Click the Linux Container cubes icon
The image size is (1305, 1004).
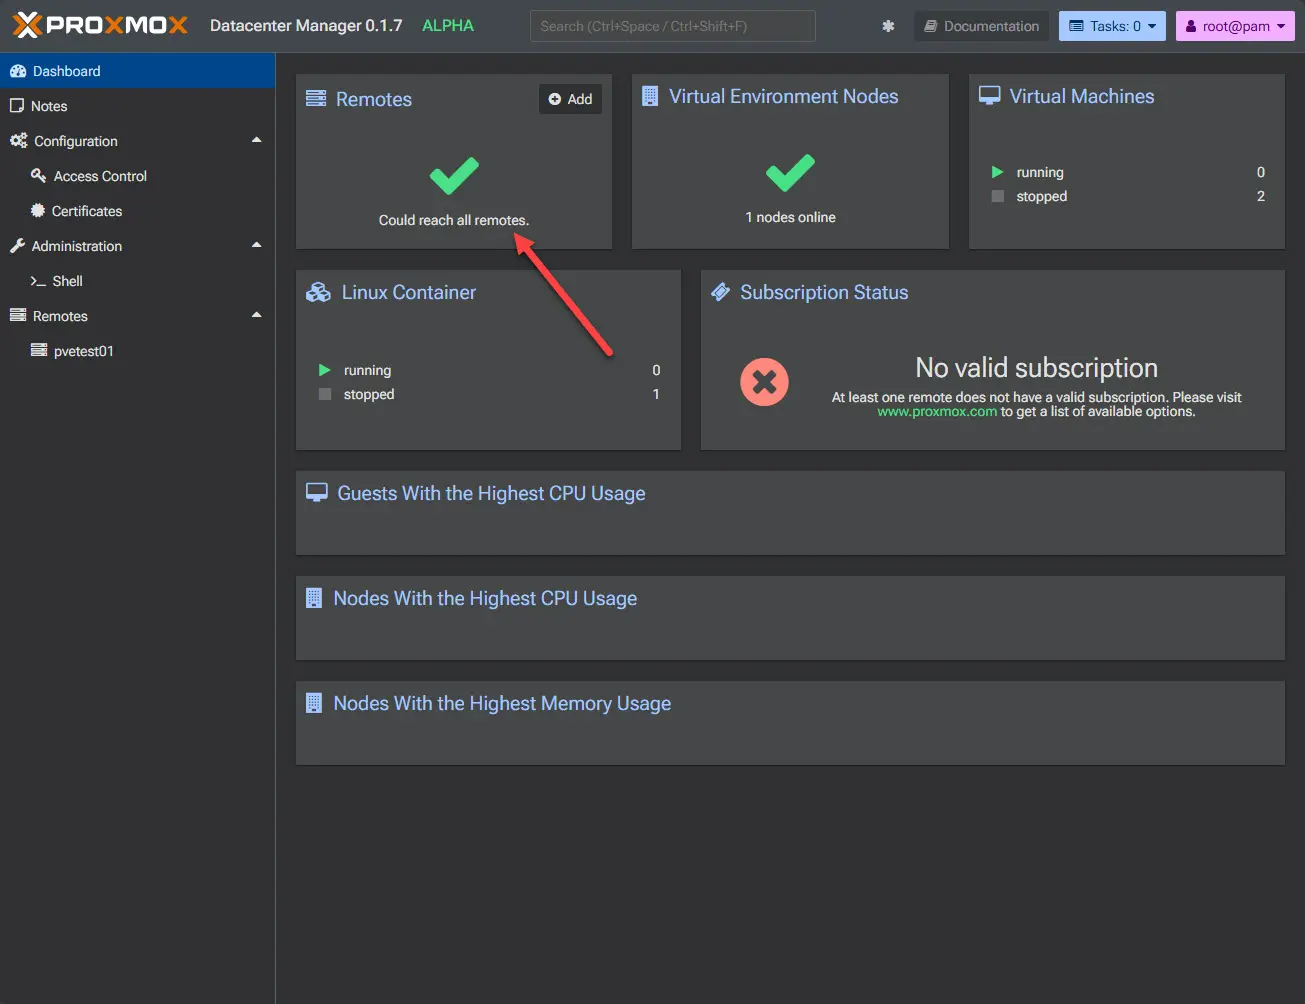click(x=318, y=292)
